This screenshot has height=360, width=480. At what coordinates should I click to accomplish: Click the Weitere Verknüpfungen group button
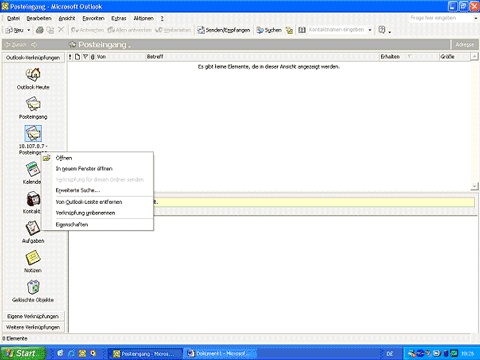coord(33,327)
